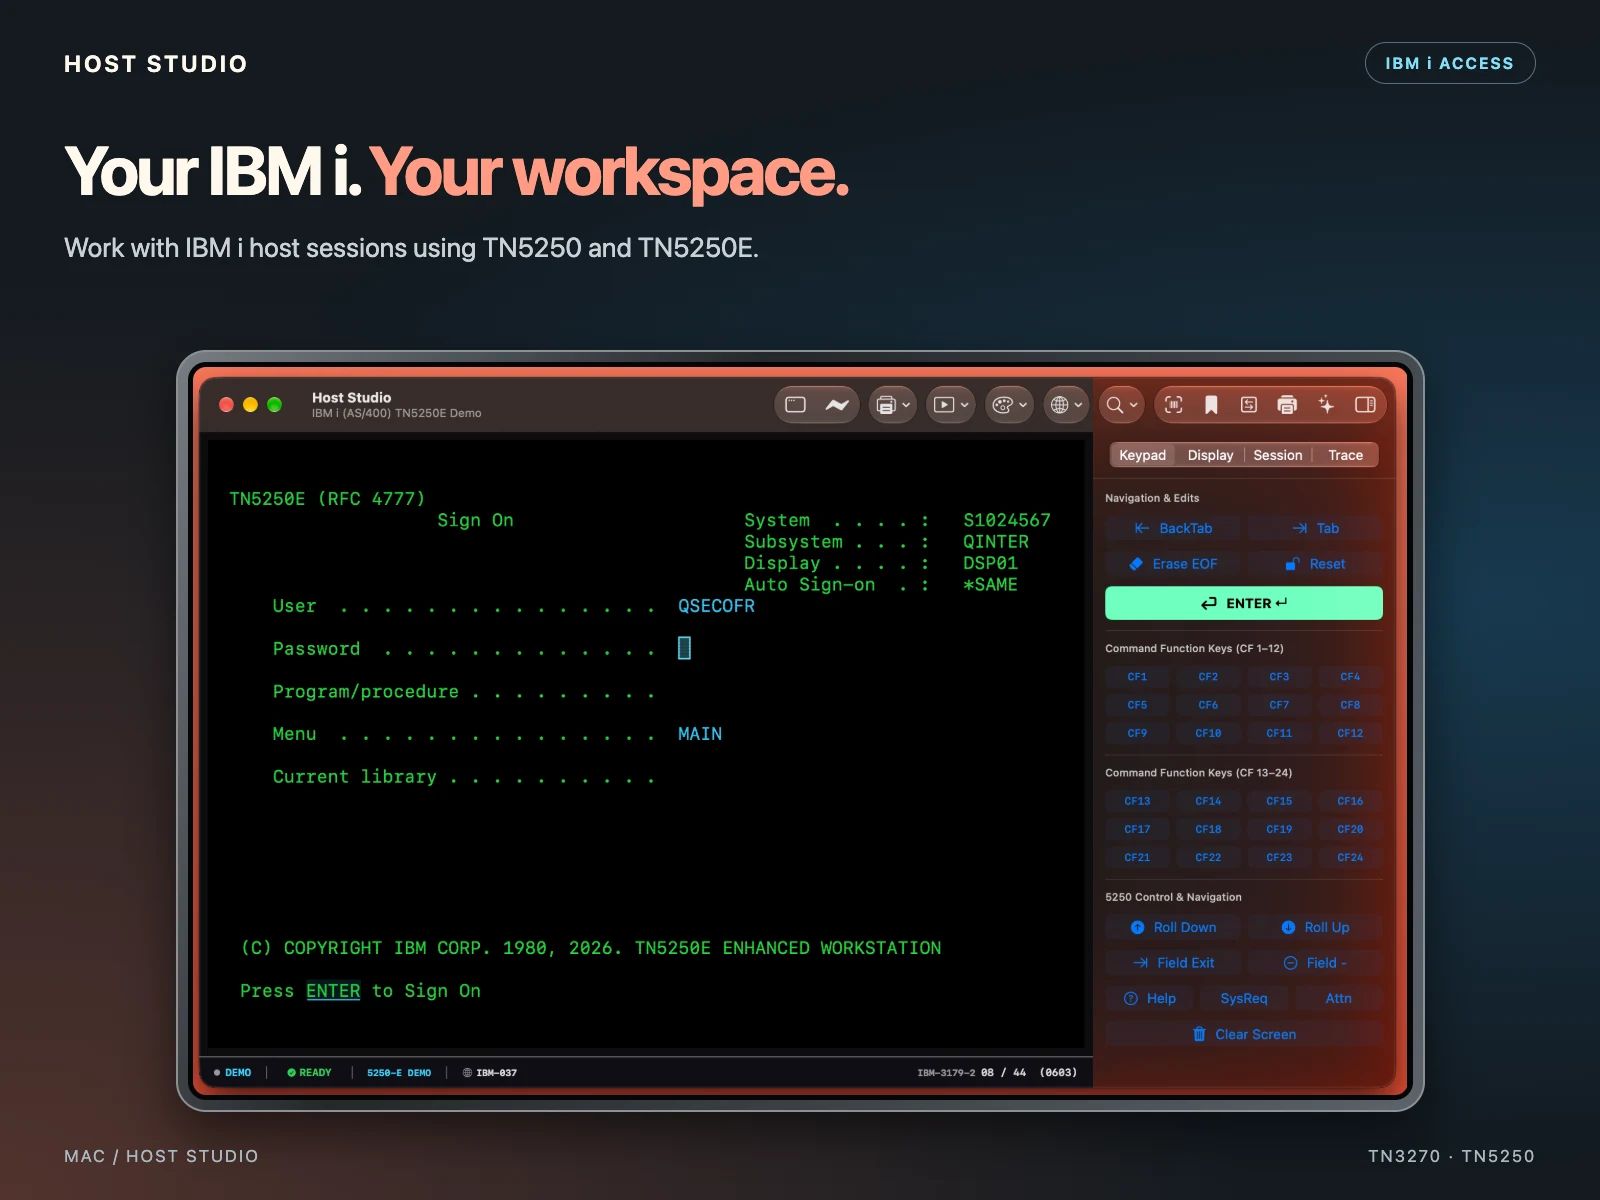1600x1200 pixels.
Task: Click the User field showing QSECOFR
Action: [716, 606]
